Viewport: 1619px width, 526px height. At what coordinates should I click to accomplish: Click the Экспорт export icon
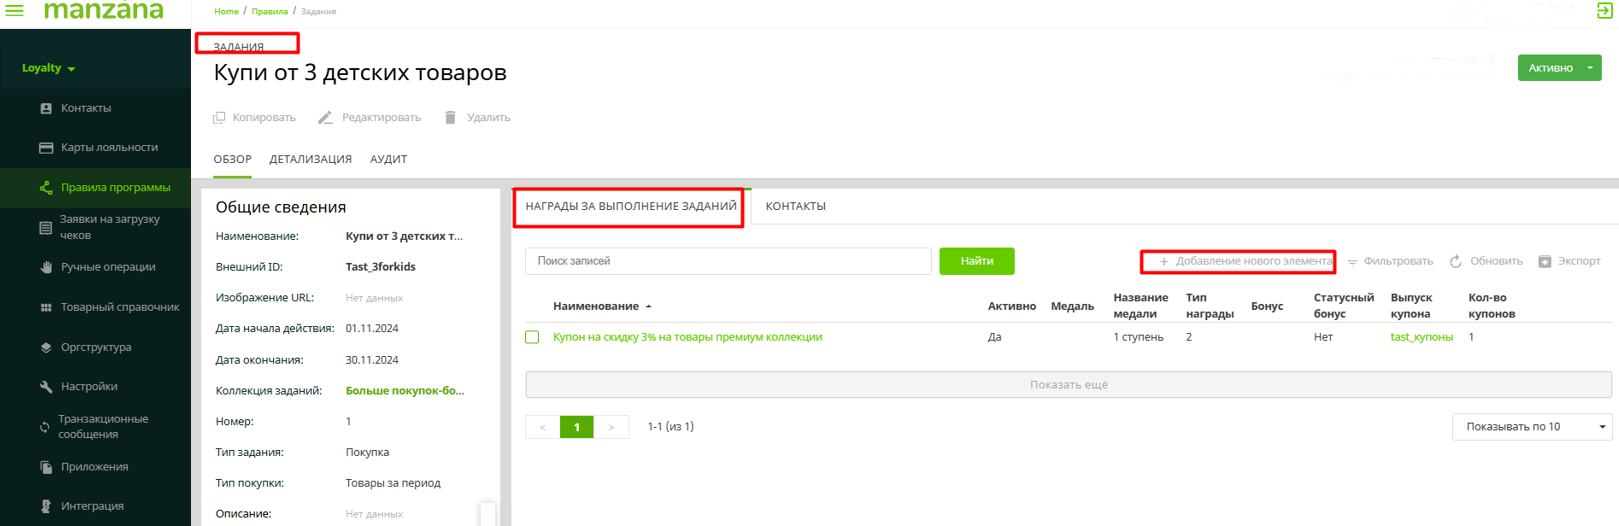click(1545, 262)
